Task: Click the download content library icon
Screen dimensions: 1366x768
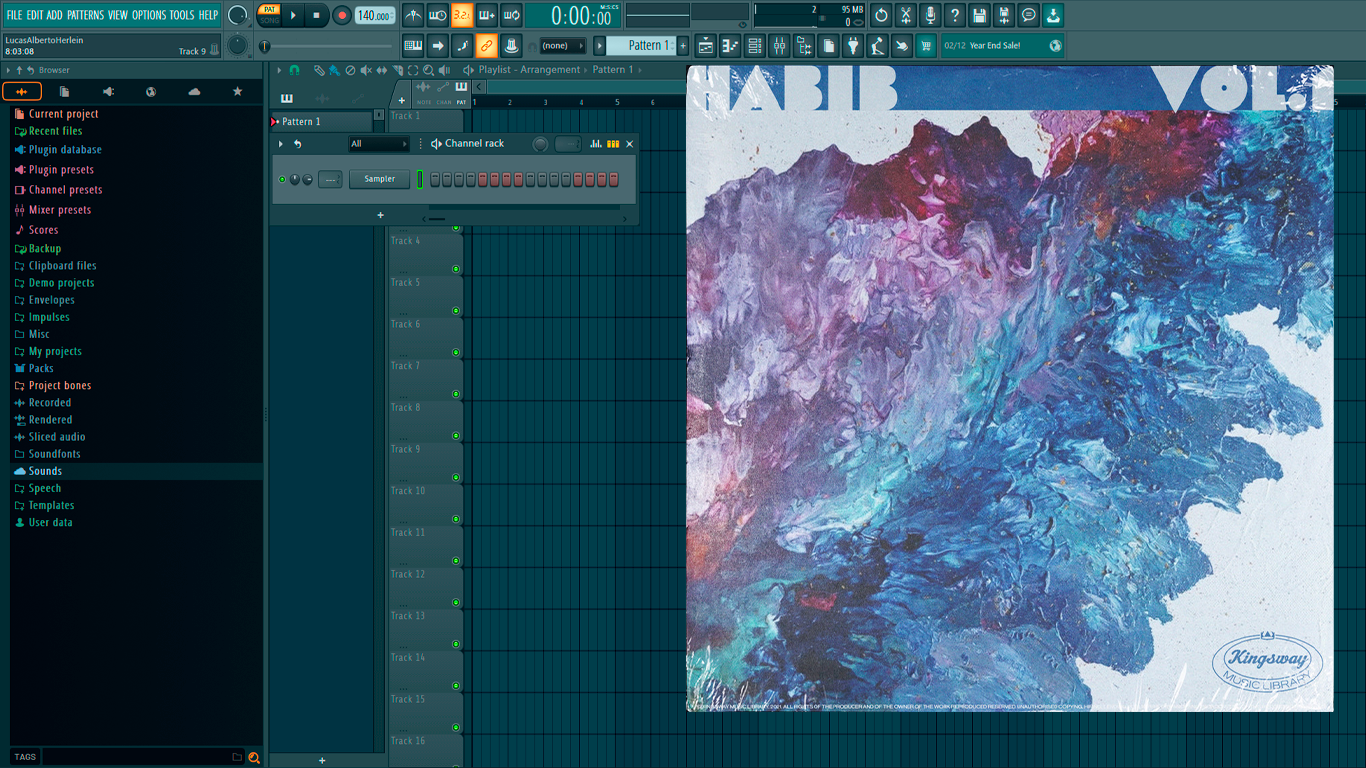Action: pyautogui.click(x=1053, y=15)
